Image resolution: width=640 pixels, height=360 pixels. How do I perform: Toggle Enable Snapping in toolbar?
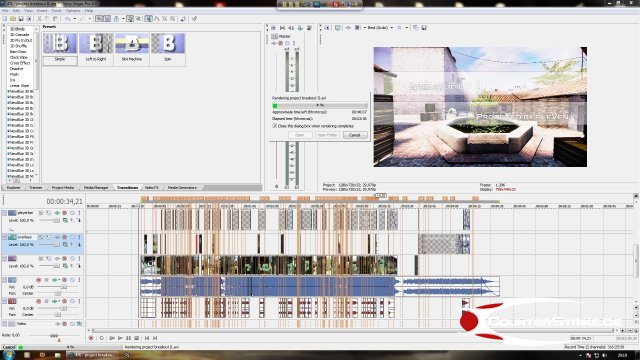[99, 19]
